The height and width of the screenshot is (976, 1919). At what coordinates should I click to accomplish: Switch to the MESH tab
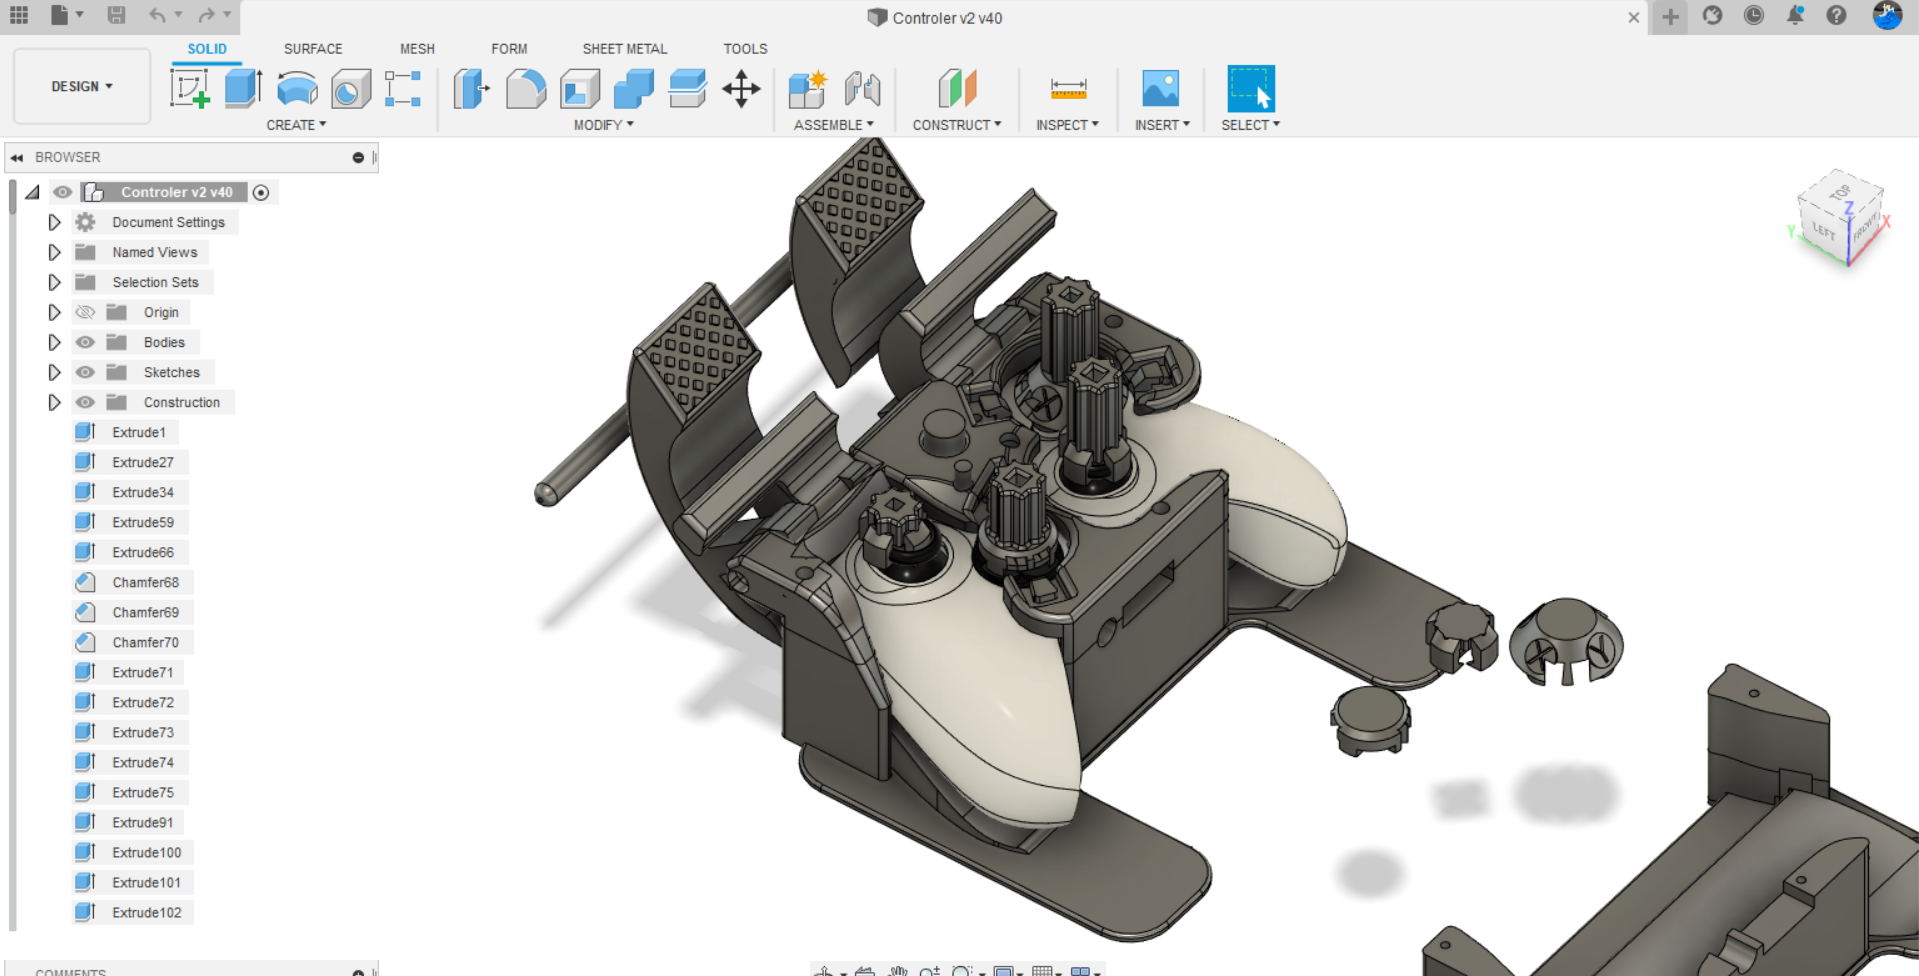[417, 48]
